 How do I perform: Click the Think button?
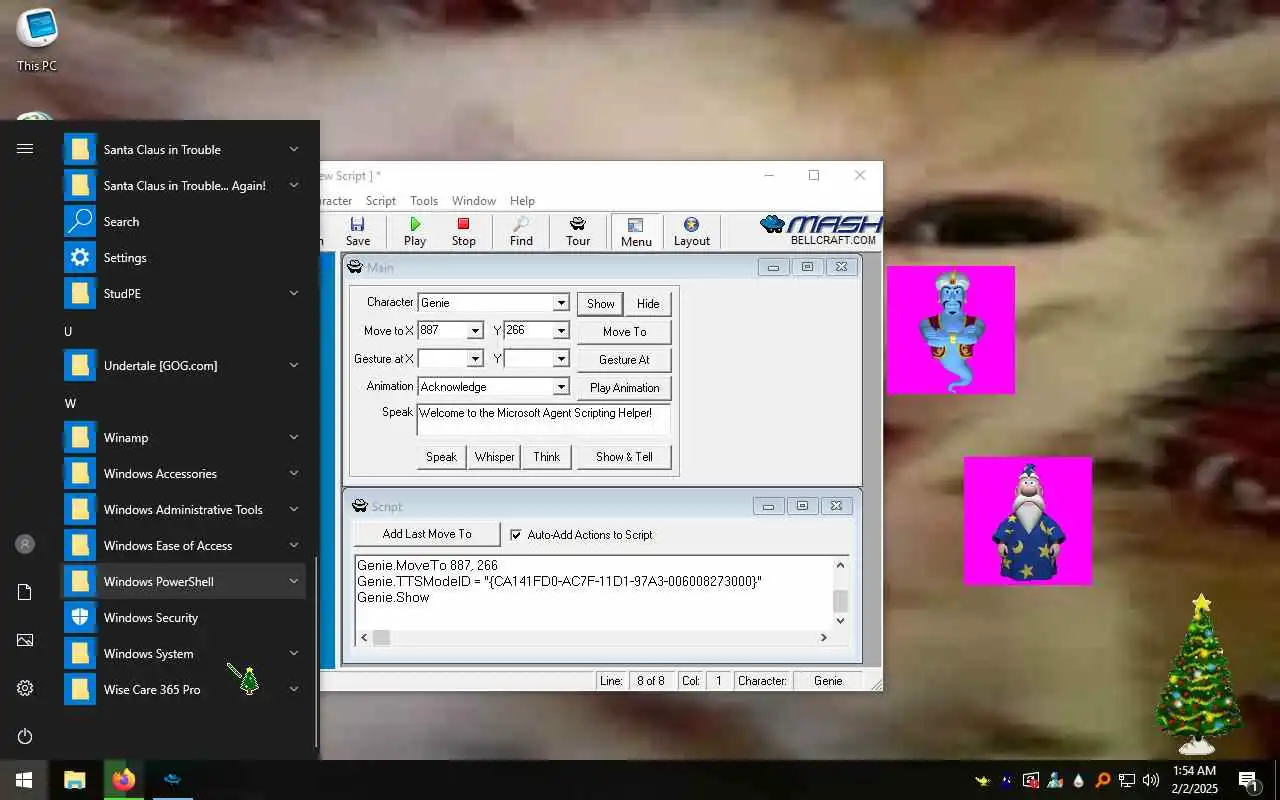(x=547, y=456)
